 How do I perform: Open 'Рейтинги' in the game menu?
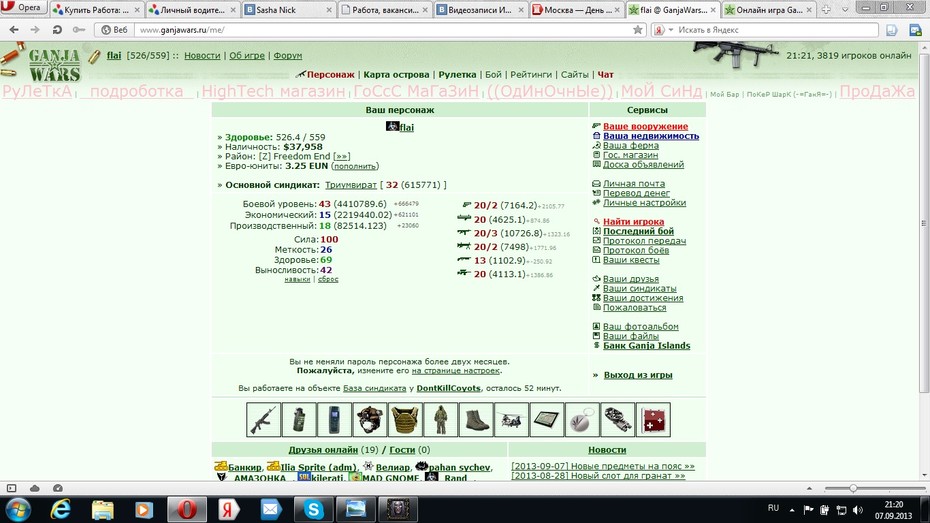531,75
